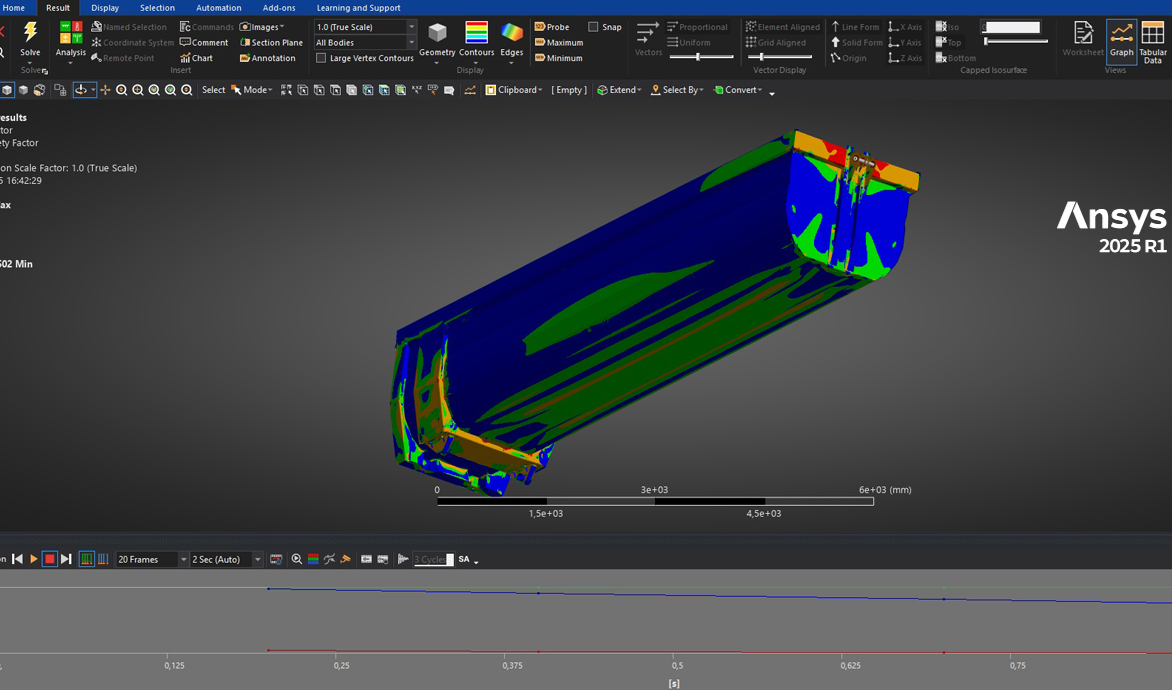Image resolution: width=1172 pixels, height=690 pixels.
Task: Stop the animation with the red square
Action: tap(49, 559)
